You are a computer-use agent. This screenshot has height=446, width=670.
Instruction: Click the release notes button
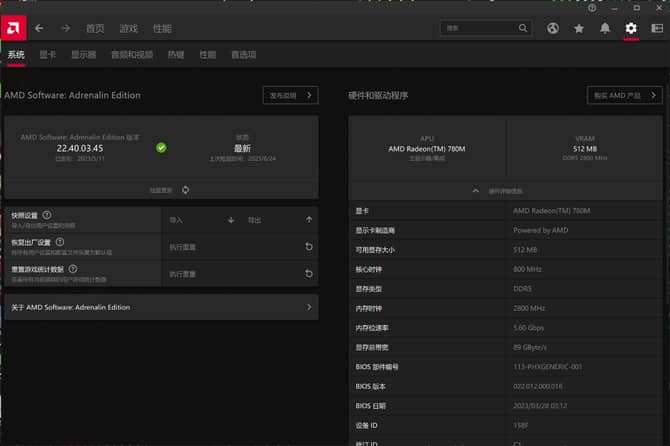291,95
